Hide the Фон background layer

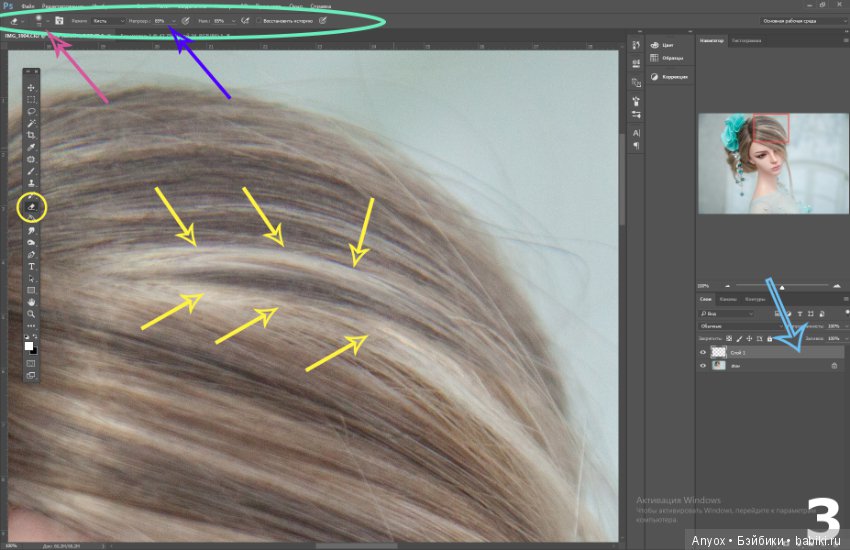coord(703,365)
